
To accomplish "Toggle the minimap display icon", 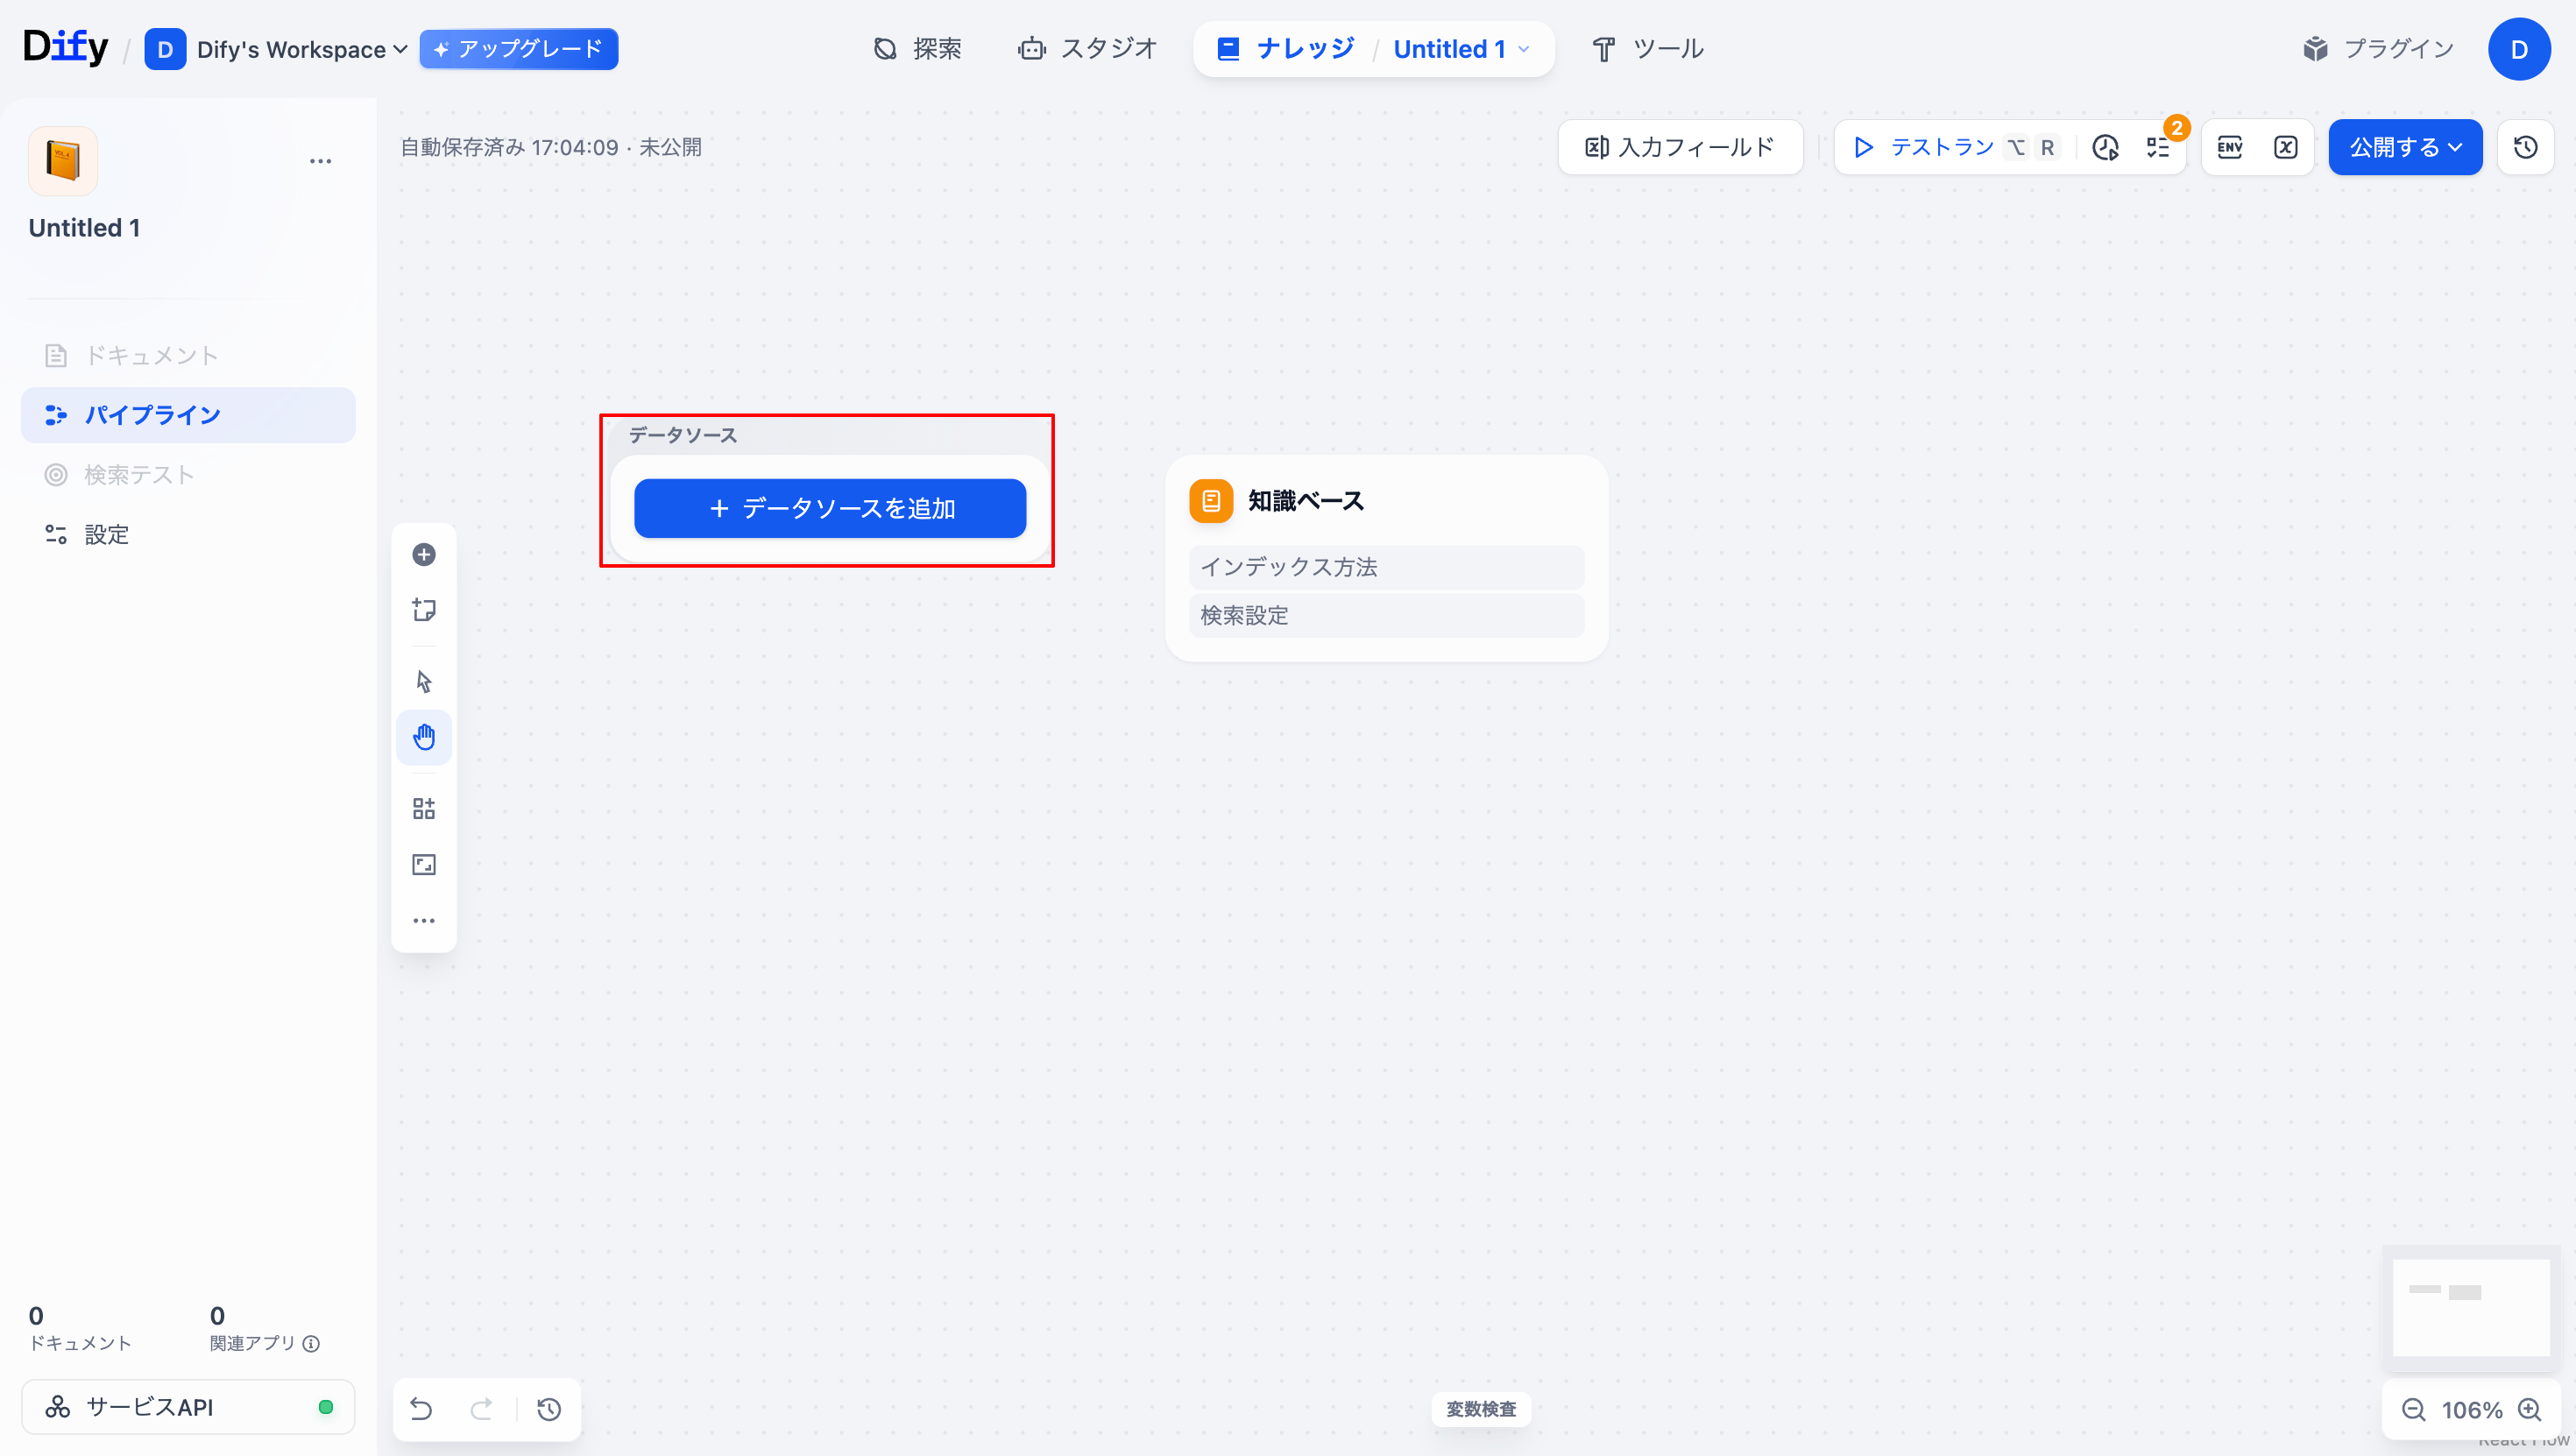I will click(x=424, y=864).
